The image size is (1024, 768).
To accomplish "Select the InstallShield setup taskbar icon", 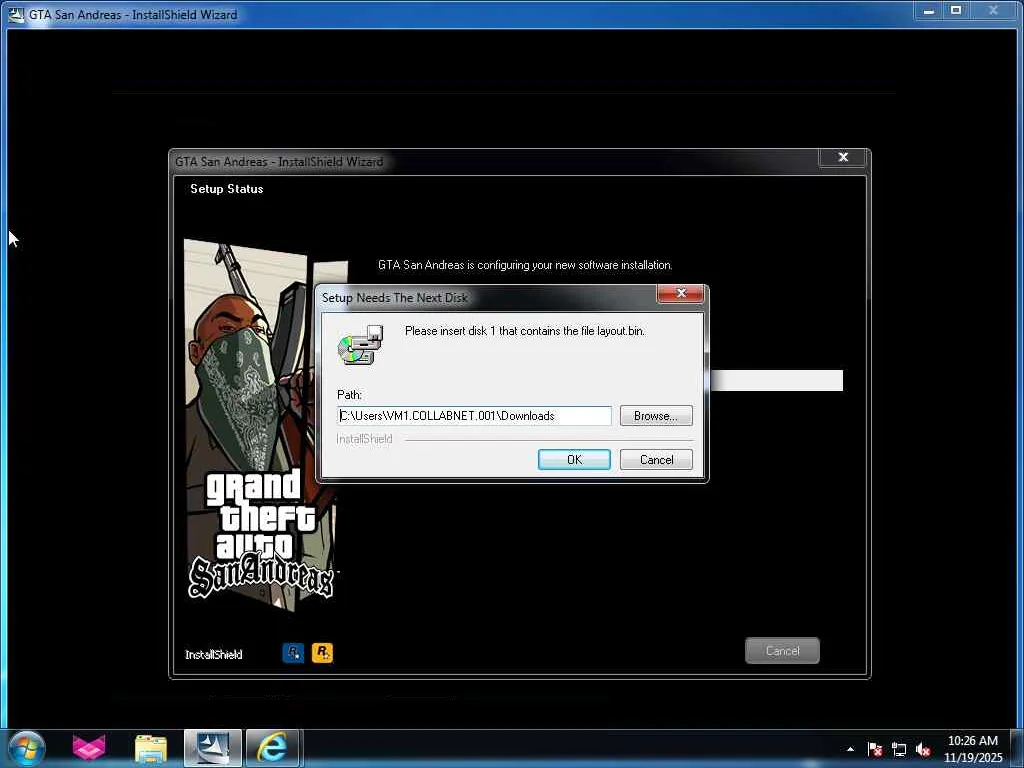I will point(213,748).
